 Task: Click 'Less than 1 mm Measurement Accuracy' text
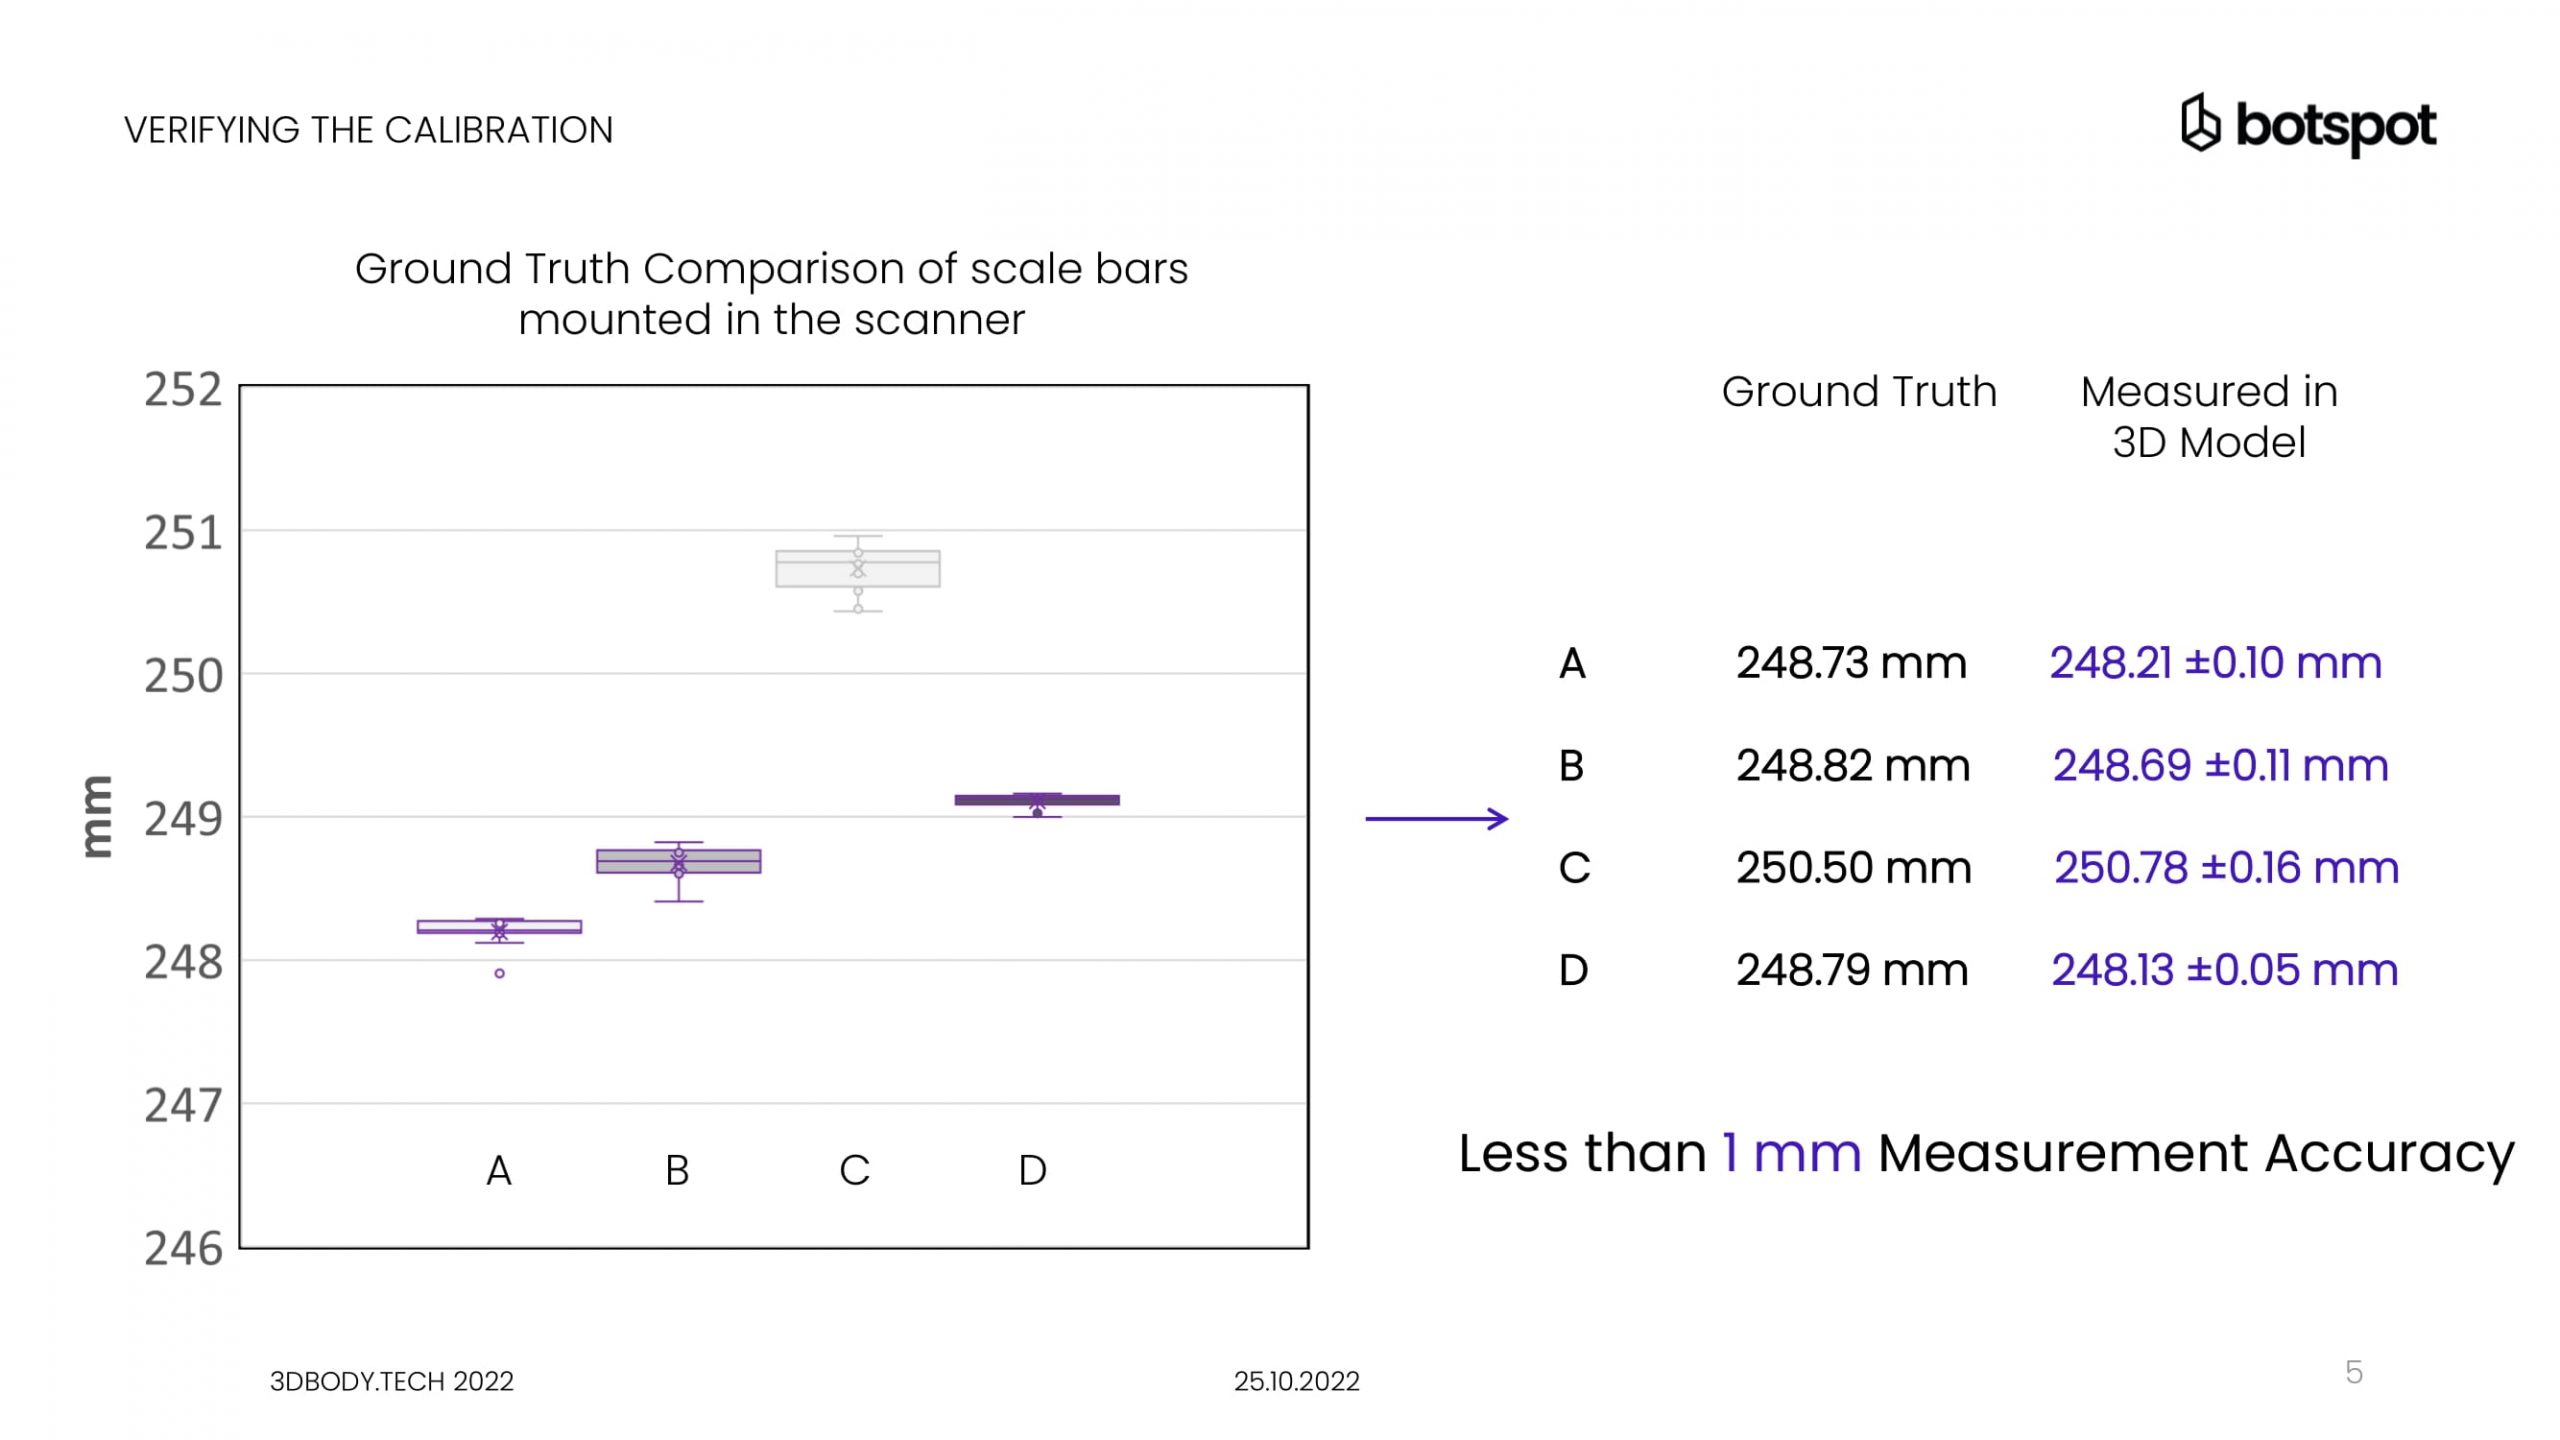pos(1985,1153)
